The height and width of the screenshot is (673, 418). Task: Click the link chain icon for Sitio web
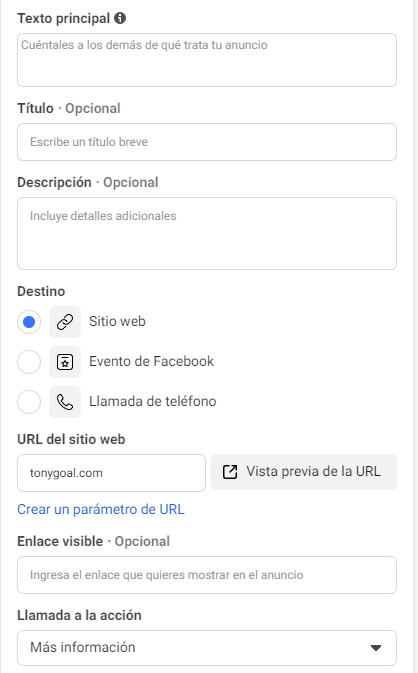point(65,322)
